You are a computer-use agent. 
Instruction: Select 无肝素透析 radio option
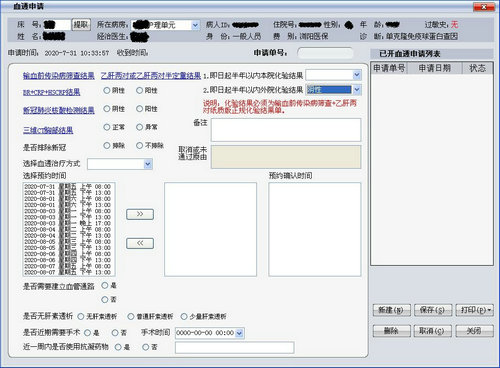pyautogui.click(x=81, y=316)
